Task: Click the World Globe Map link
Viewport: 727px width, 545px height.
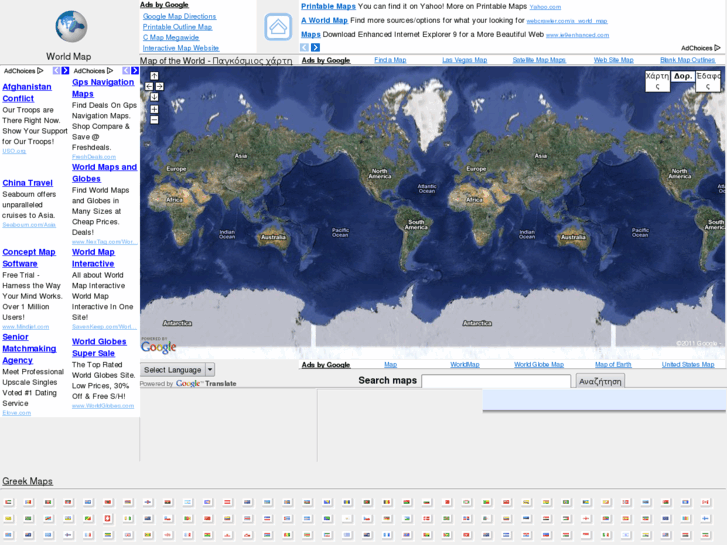Action: [539, 365]
